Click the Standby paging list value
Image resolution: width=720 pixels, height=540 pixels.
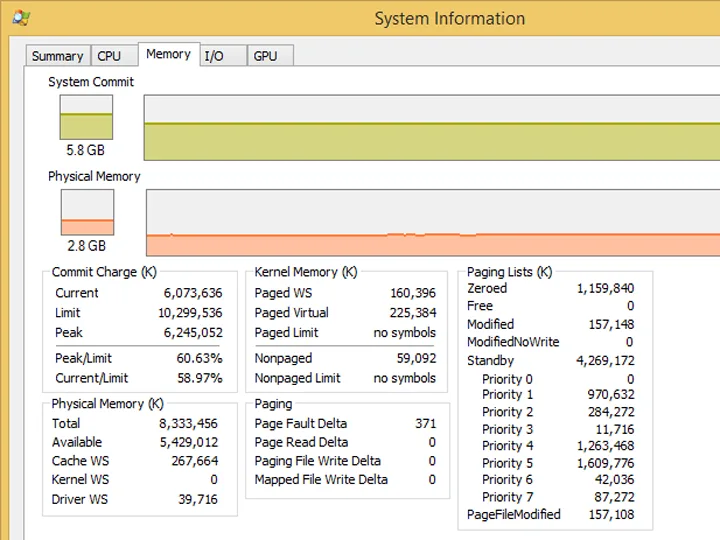[605, 360]
